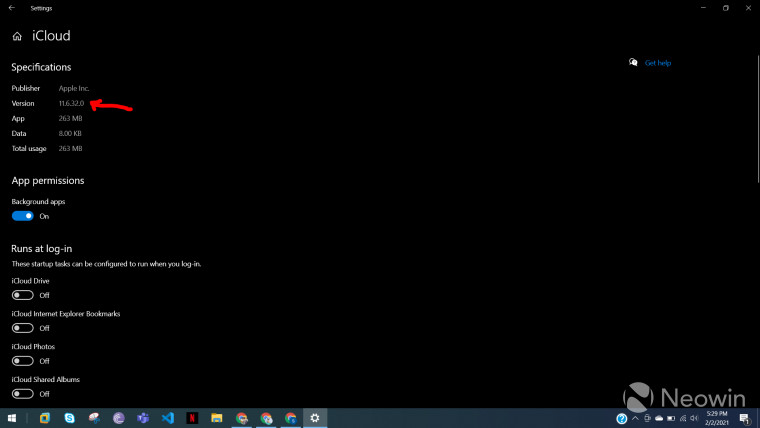Click the Total usage label

29,148
